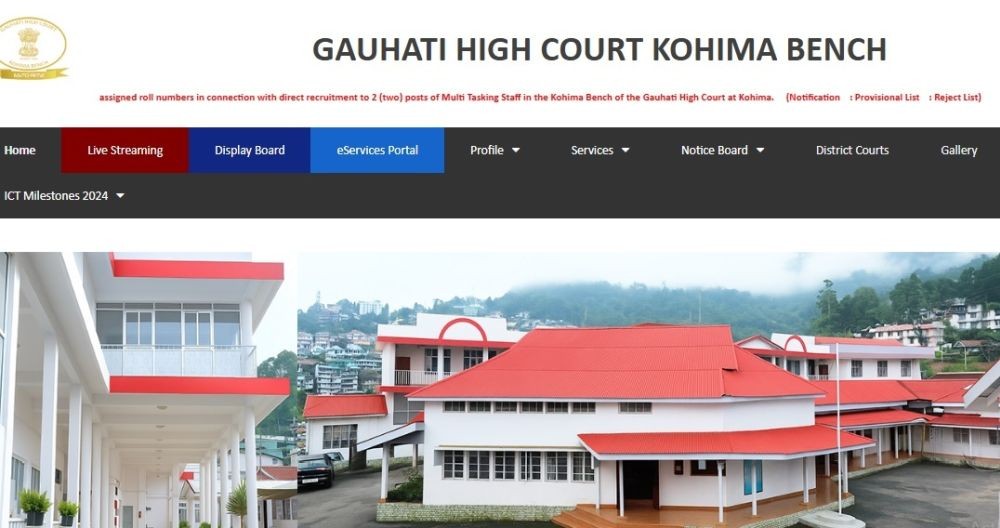Viewport: 1000px width, 528px height.
Task: Open the Reject List link
Action: (x=956, y=98)
